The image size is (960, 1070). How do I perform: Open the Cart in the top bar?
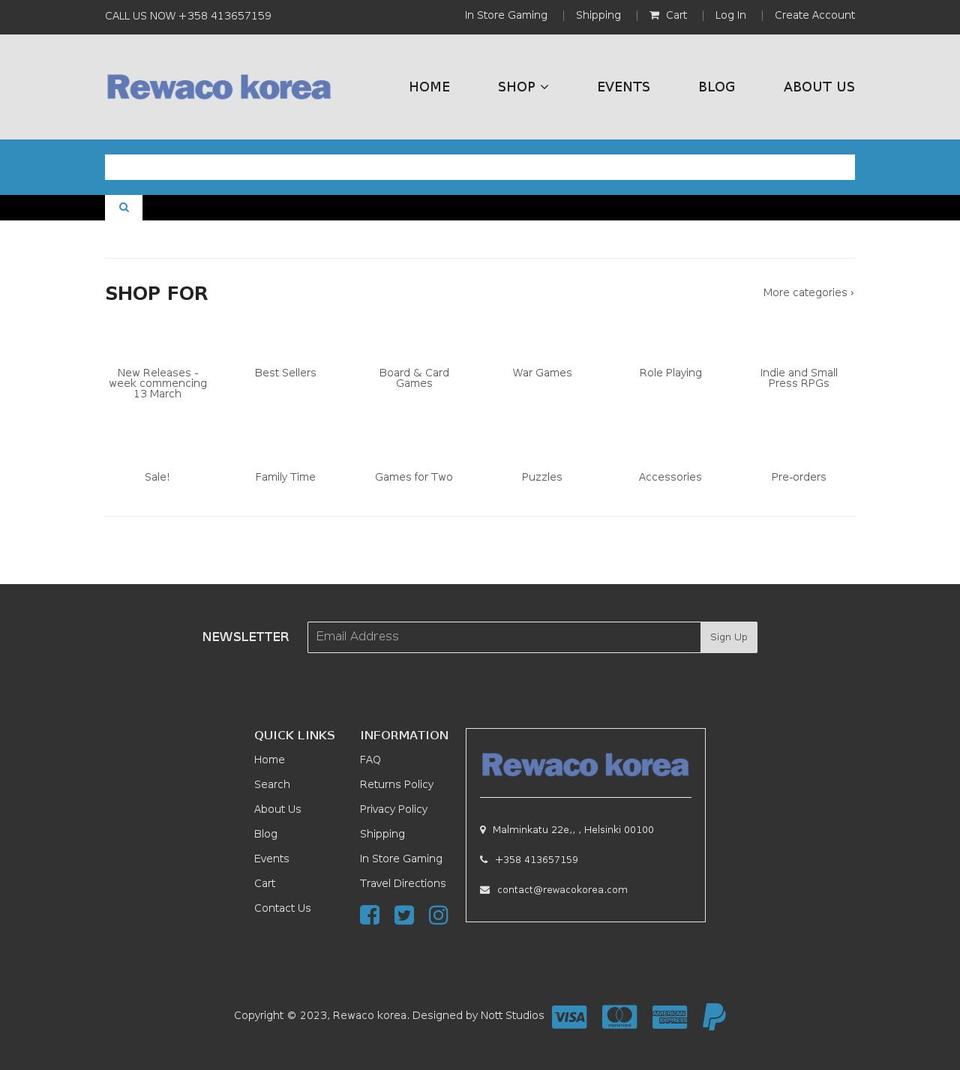[668, 15]
